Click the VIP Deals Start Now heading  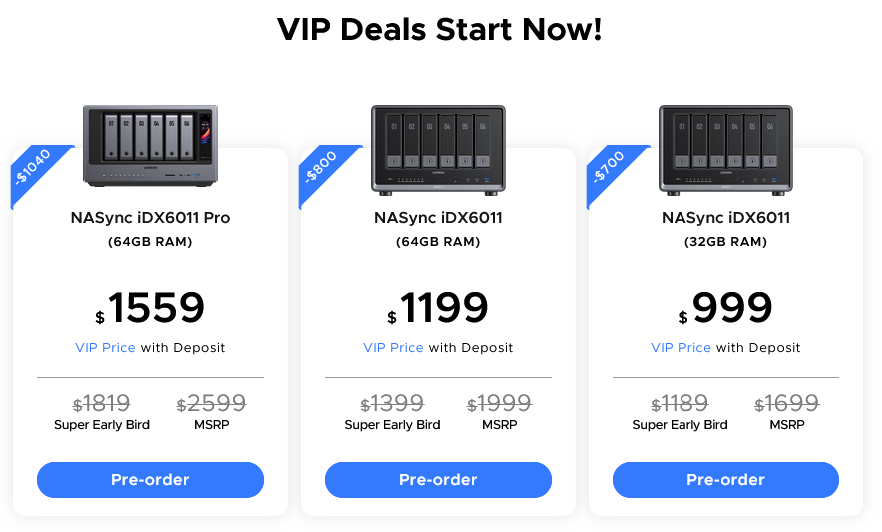coord(440,29)
